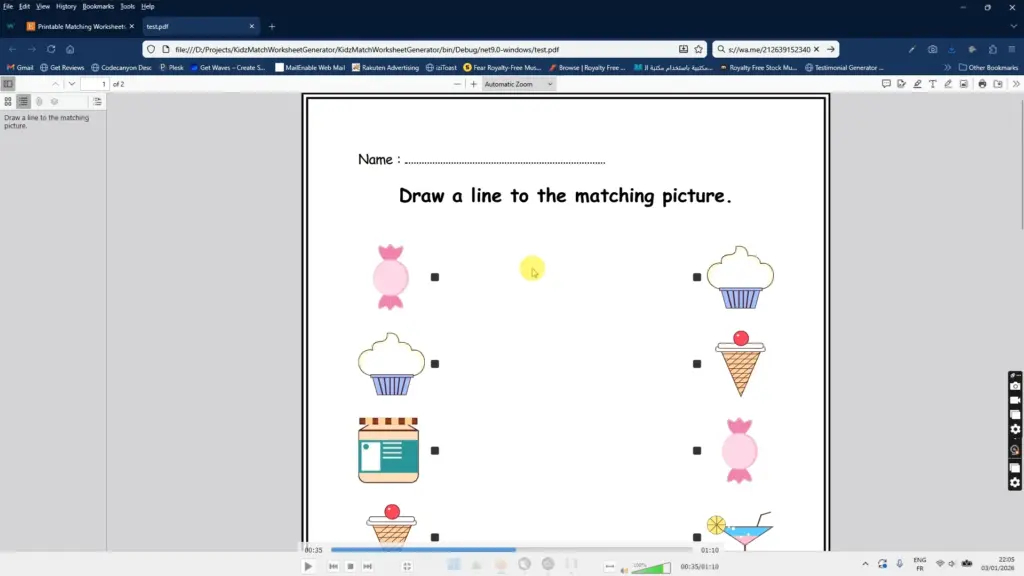
Task: Open the Gmail bookmark
Action: click(22, 67)
